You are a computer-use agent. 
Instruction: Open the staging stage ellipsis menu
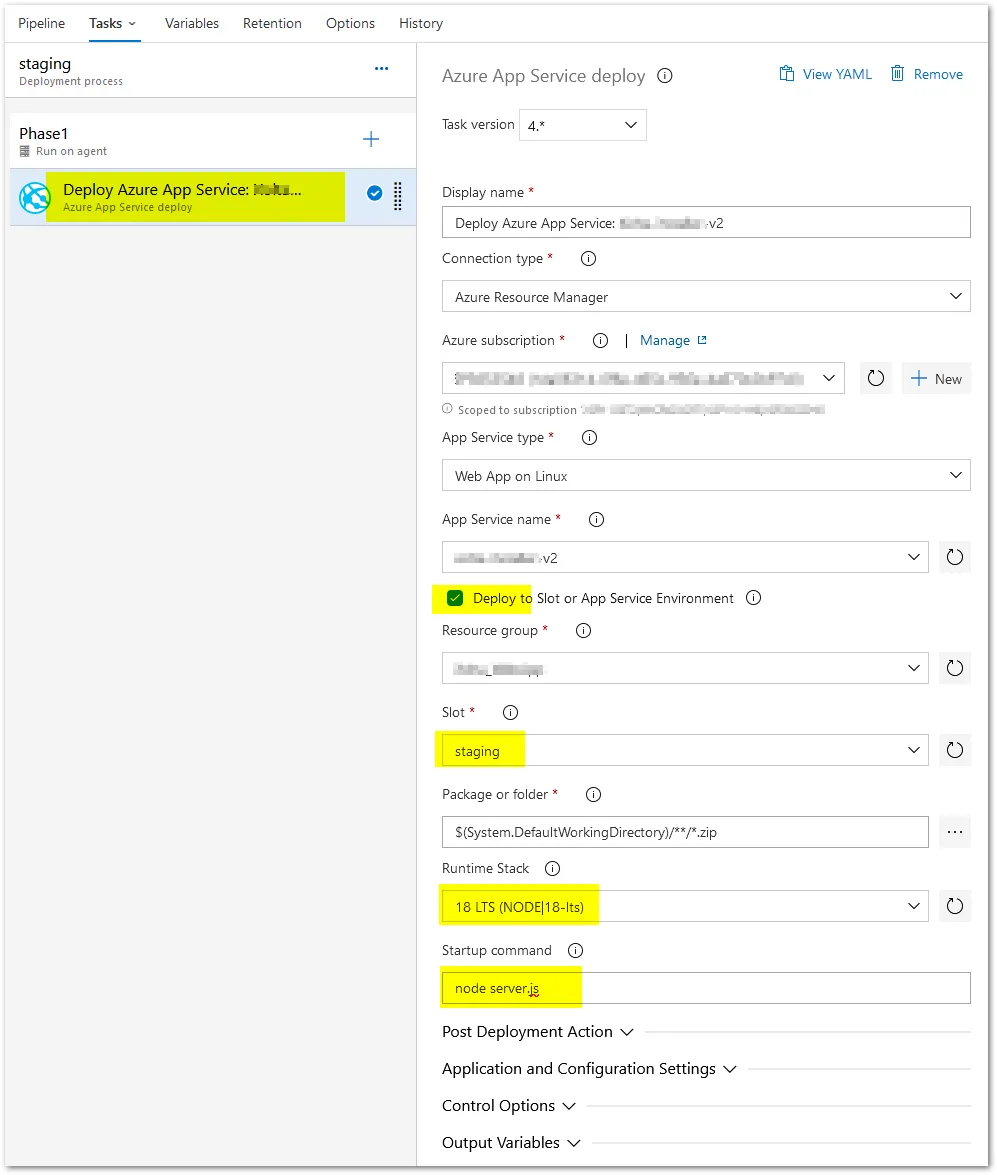pyautogui.click(x=382, y=68)
